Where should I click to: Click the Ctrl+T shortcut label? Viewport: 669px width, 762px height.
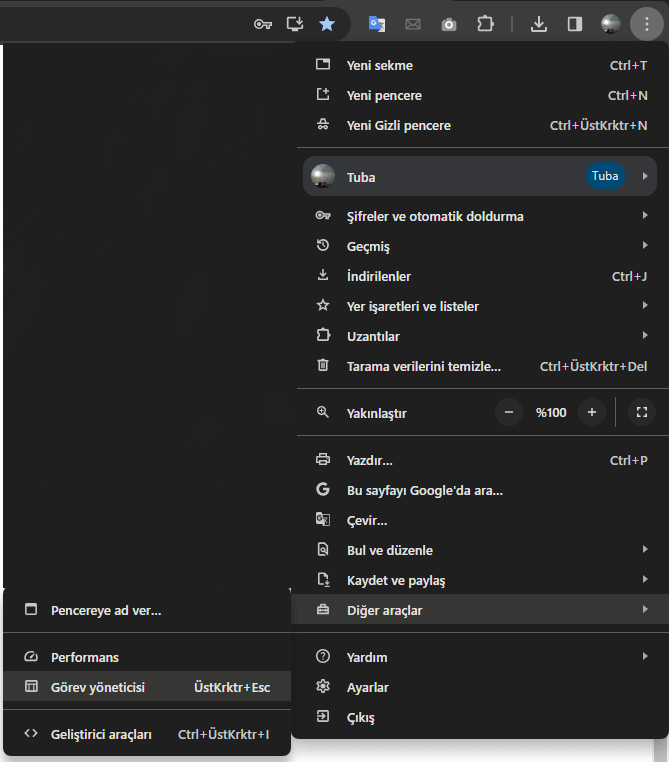pyautogui.click(x=629, y=66)
